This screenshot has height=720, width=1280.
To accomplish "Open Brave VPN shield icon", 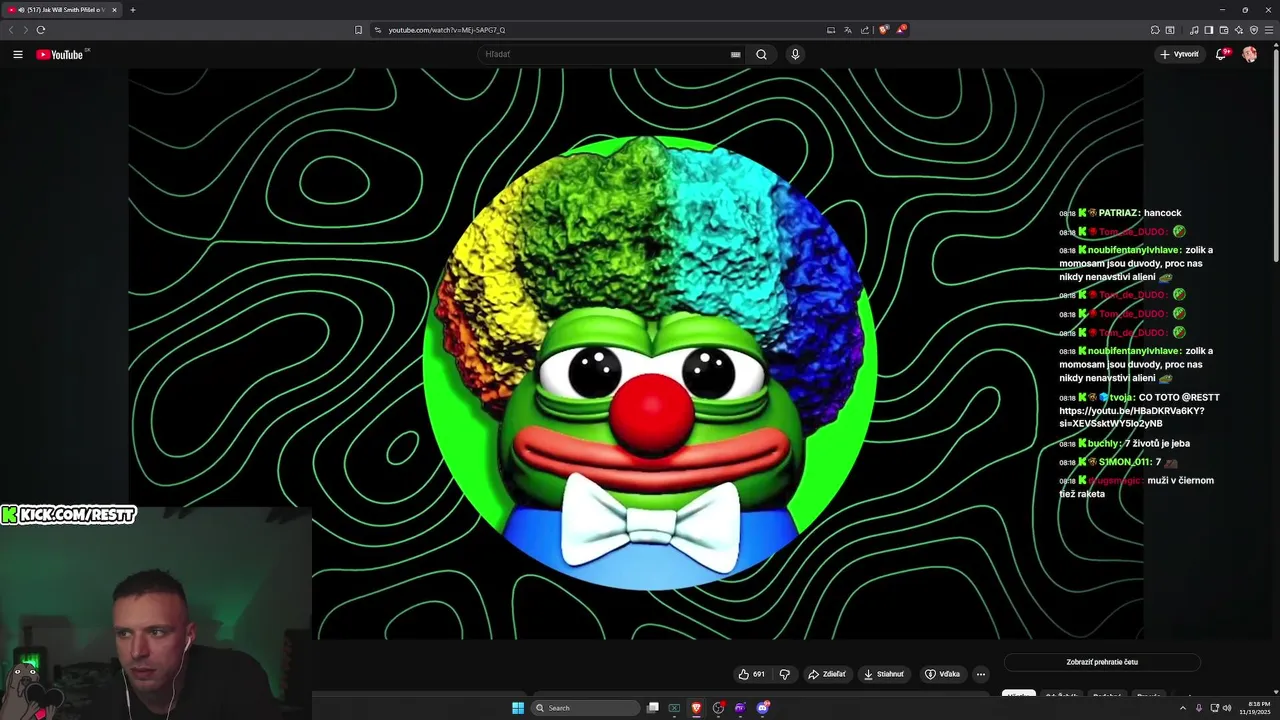I will [1254, 30].
